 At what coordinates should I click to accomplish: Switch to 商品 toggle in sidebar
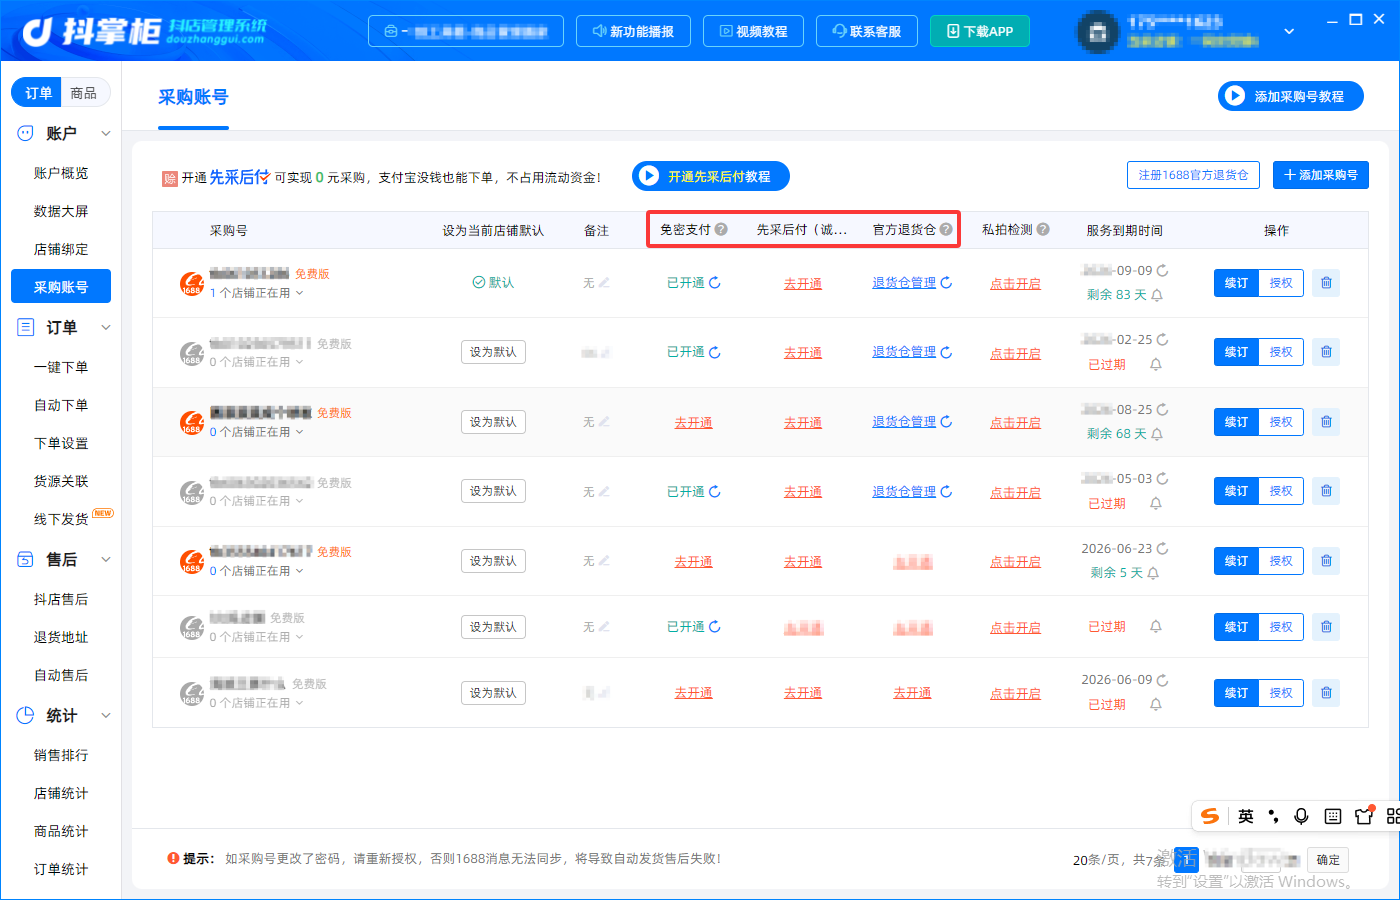pos(84,93)
